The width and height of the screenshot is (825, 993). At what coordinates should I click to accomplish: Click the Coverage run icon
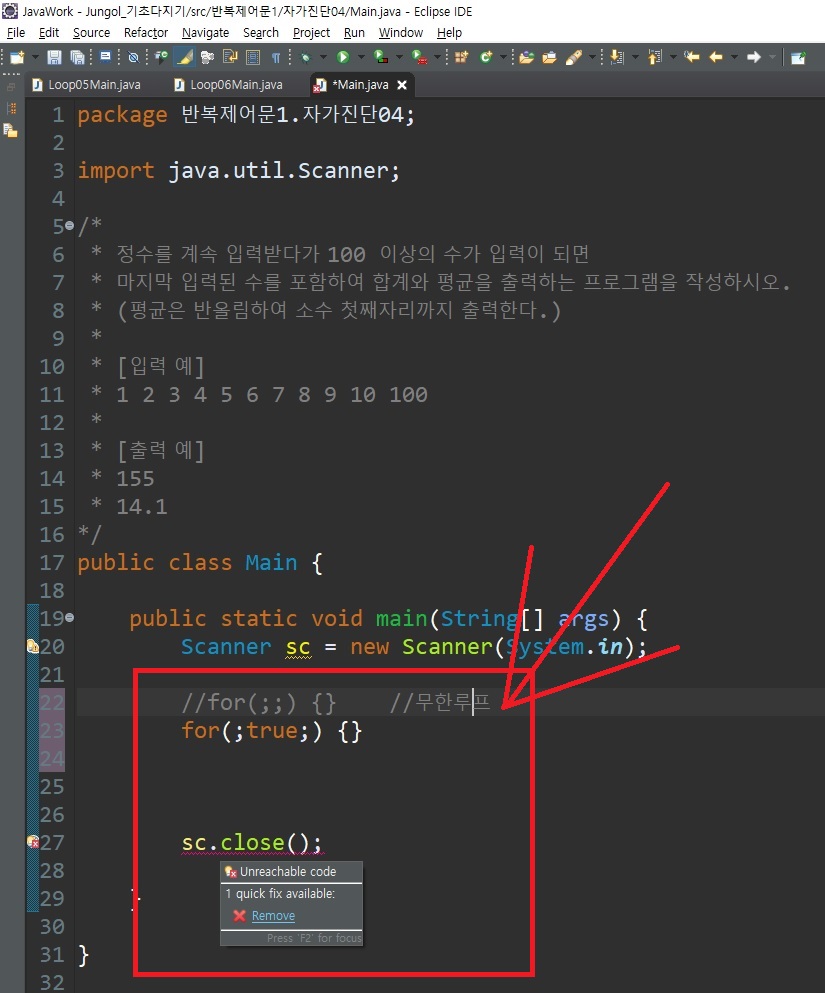click(x=381, y=58)
